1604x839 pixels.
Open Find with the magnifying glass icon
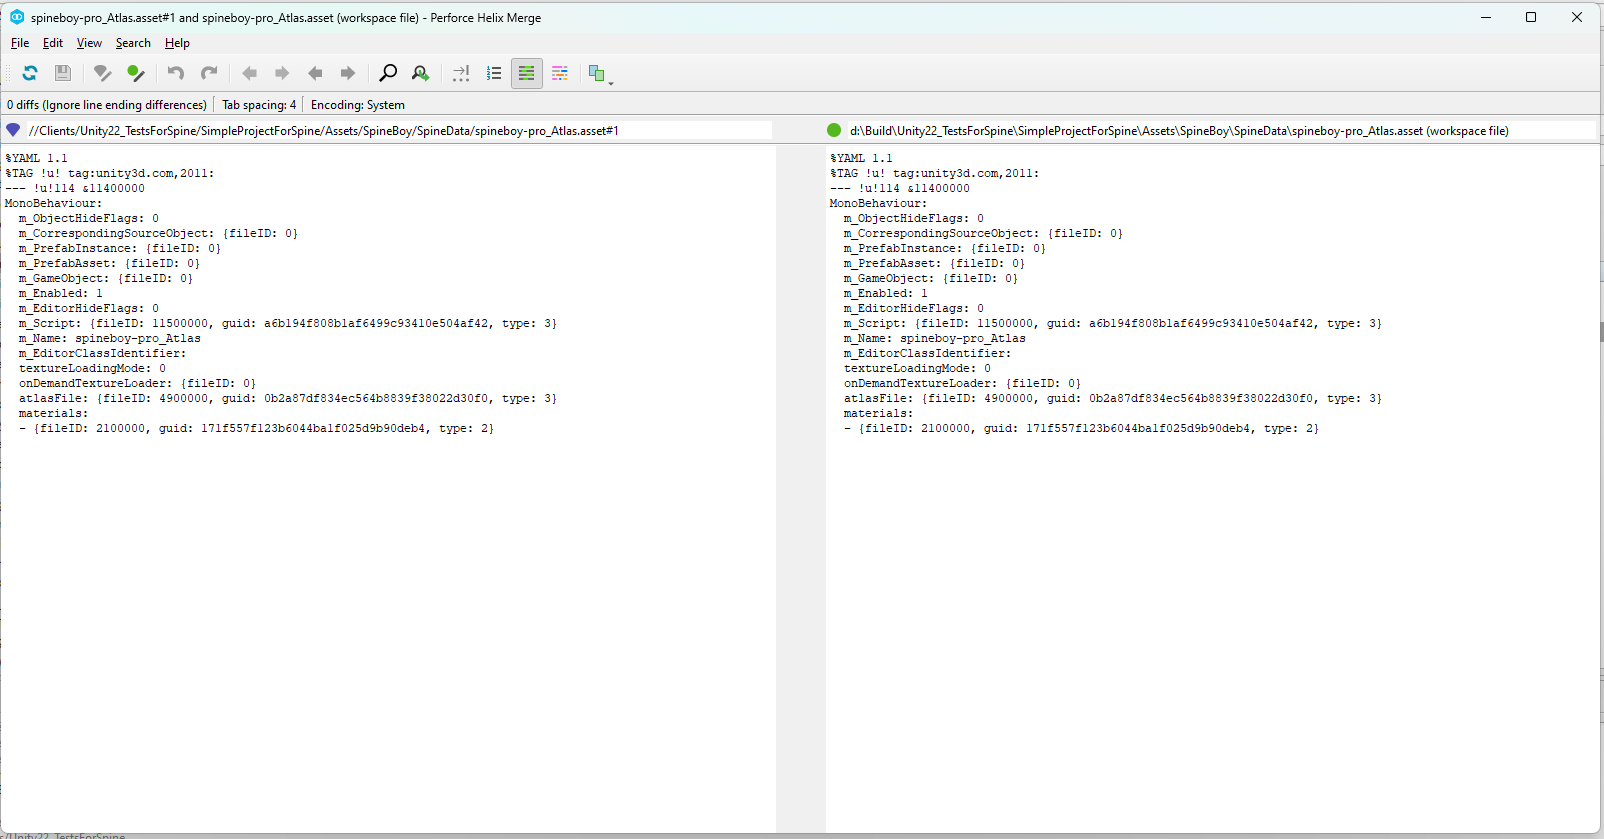[x=388, y=73]
